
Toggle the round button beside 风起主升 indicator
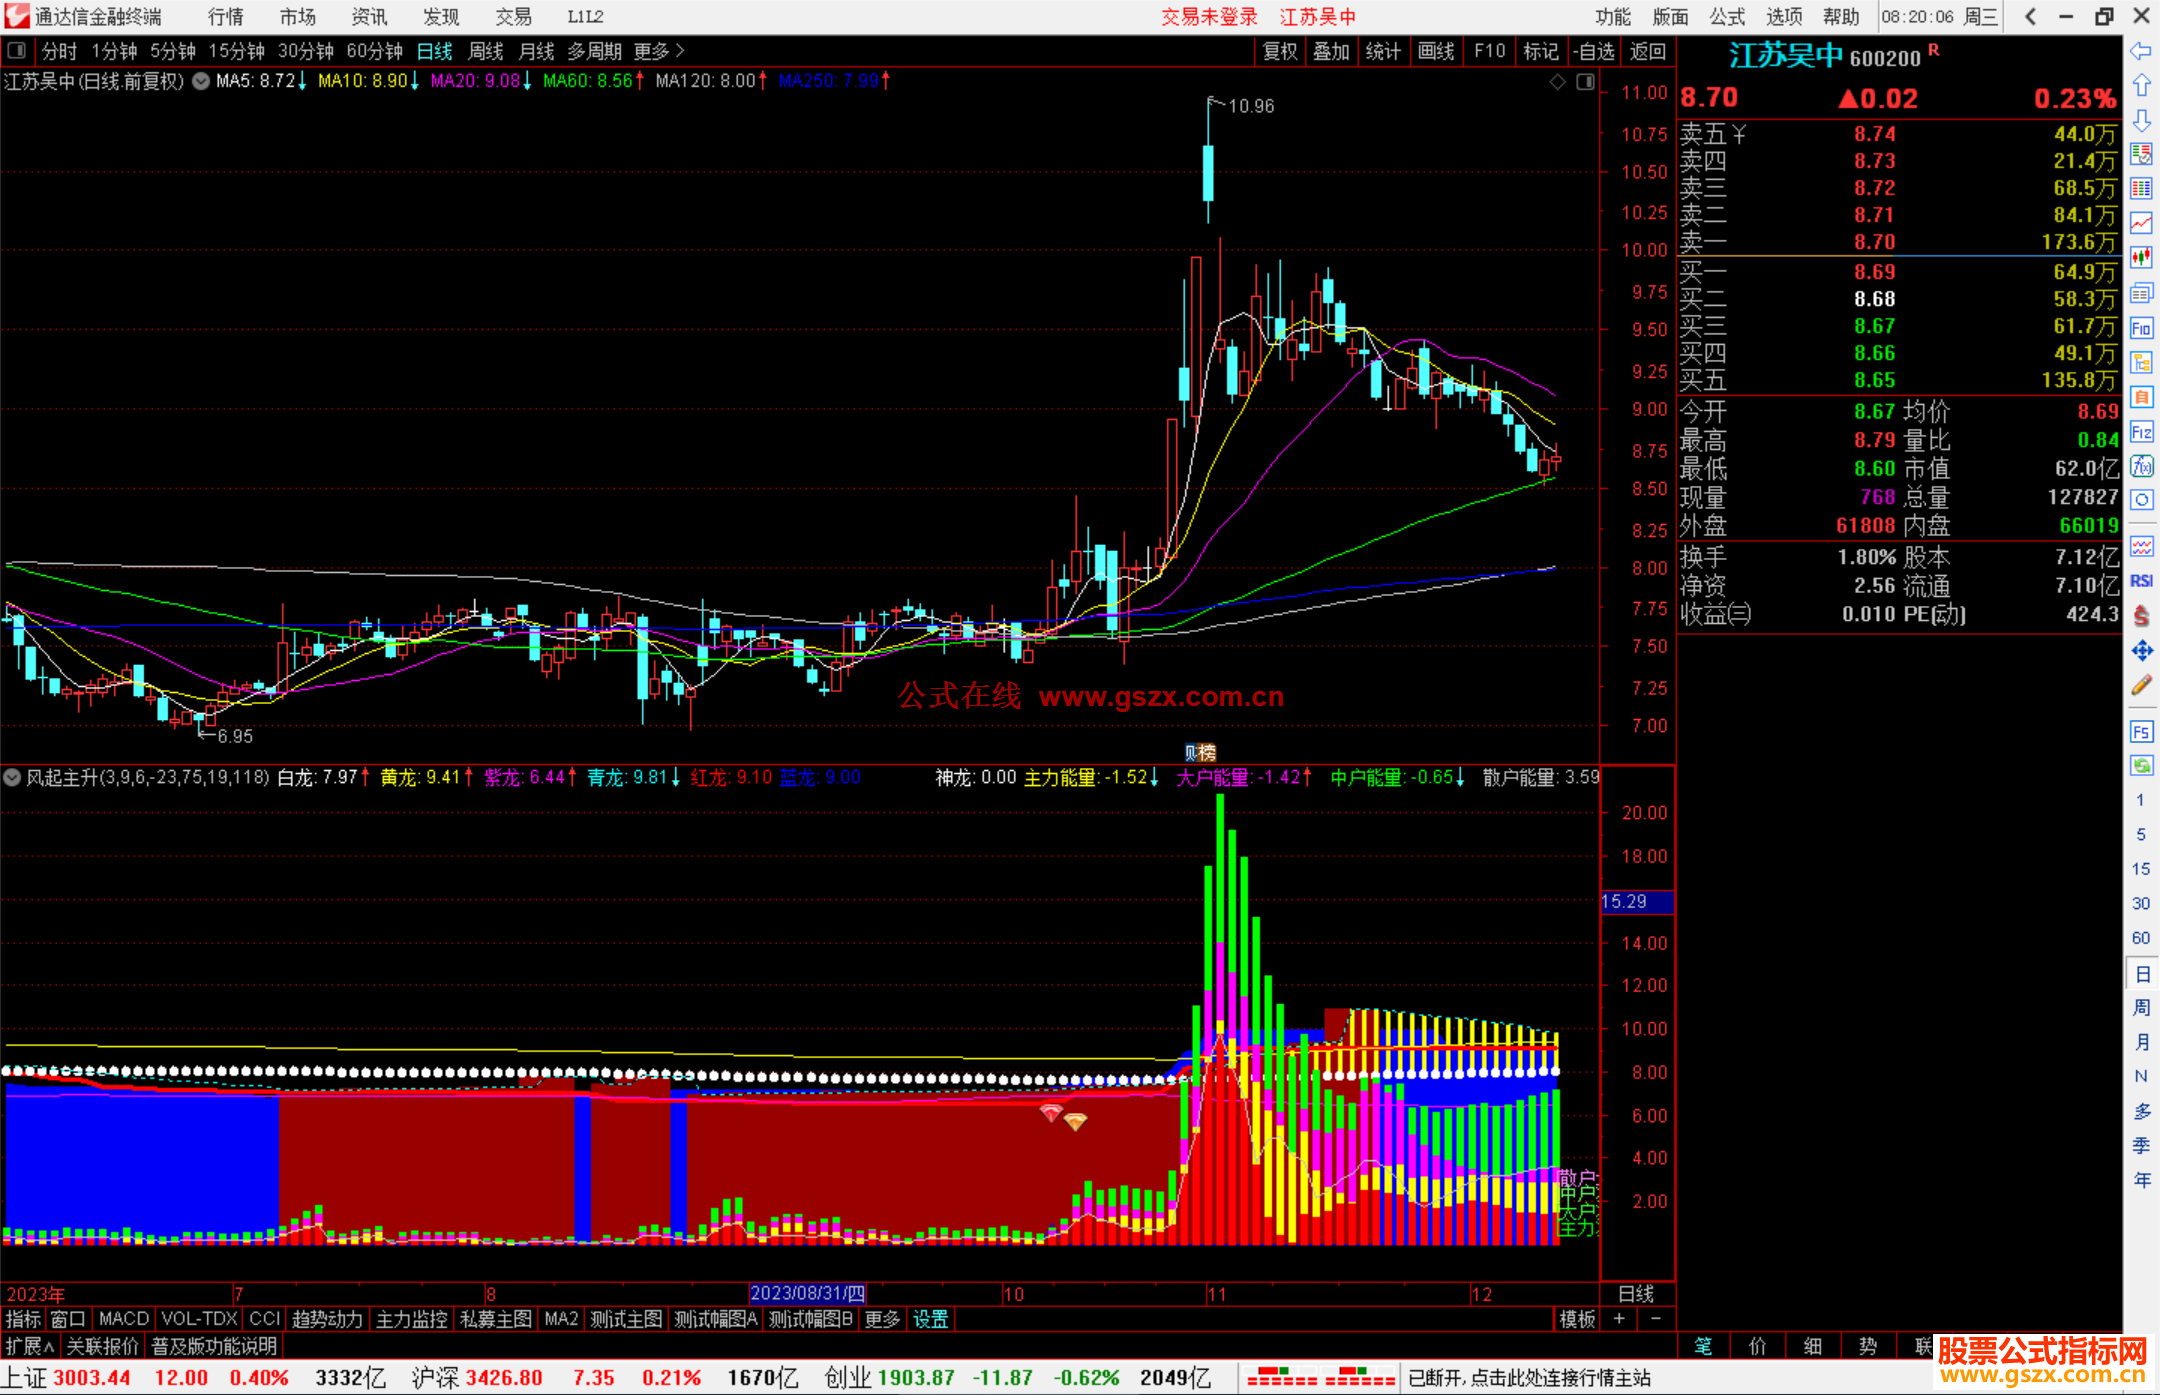coord(12,777)
